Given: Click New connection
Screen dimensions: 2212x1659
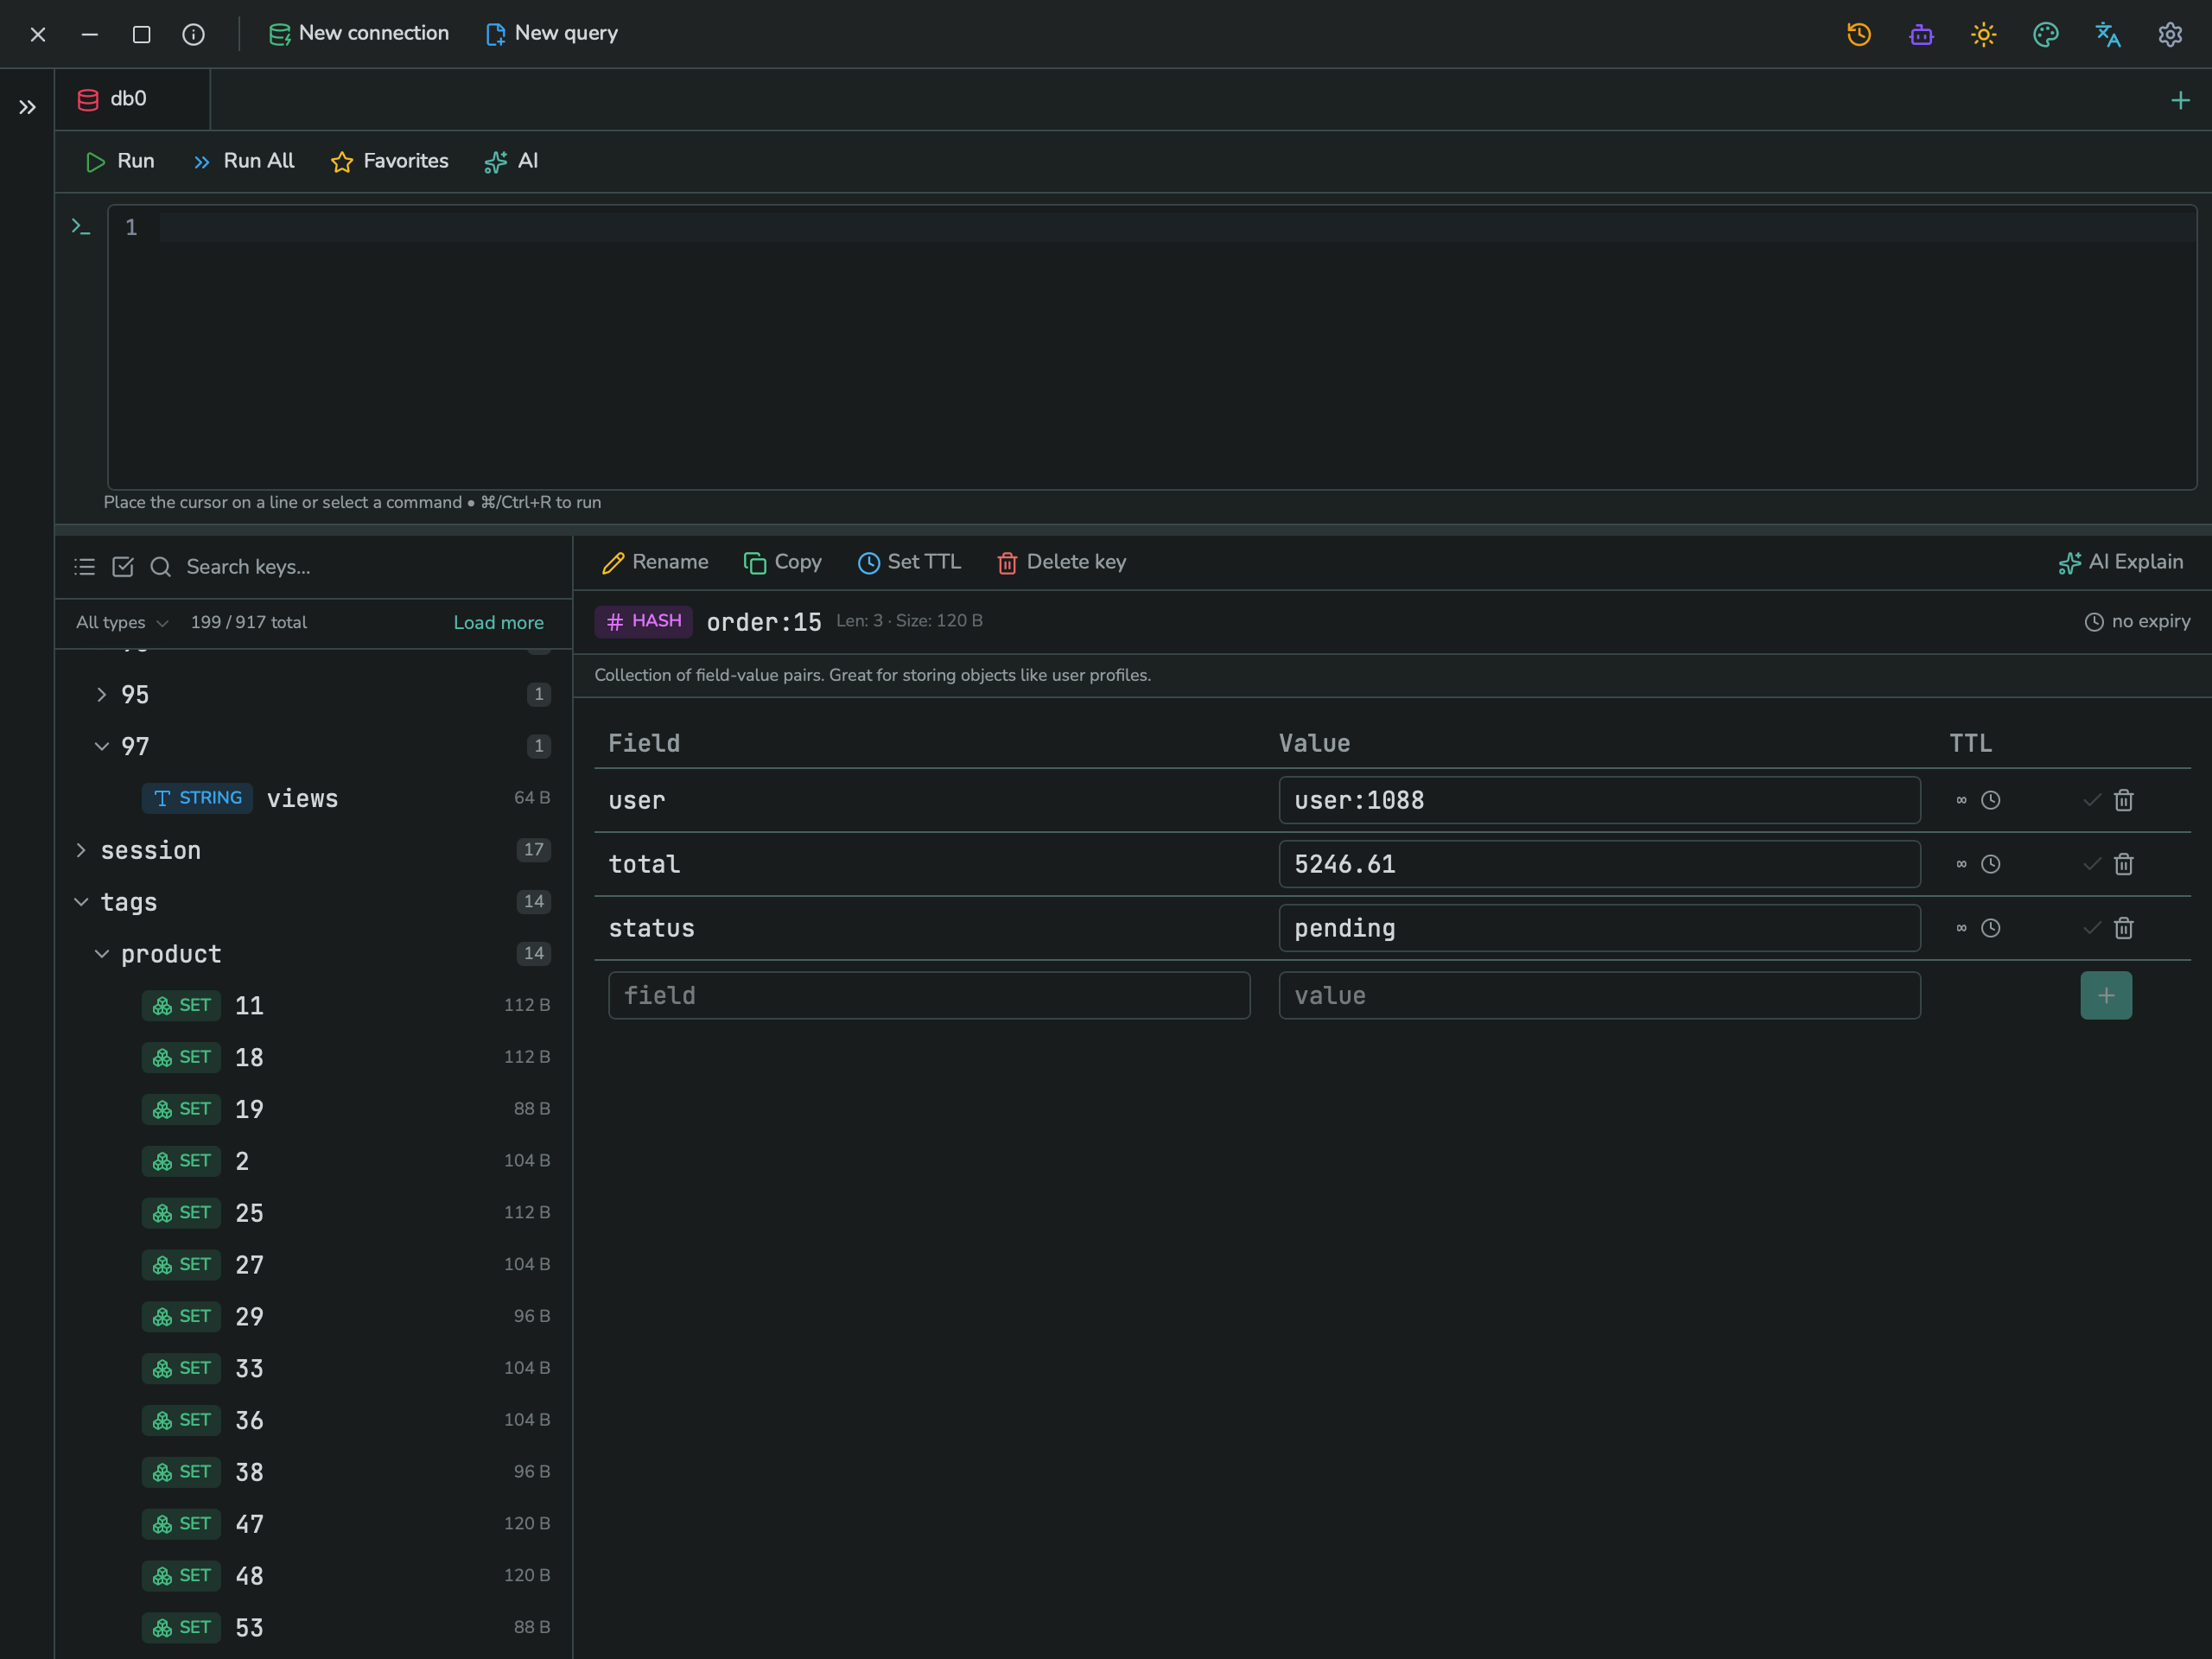Looking at the screenshot, I should (x=359, y=33).
